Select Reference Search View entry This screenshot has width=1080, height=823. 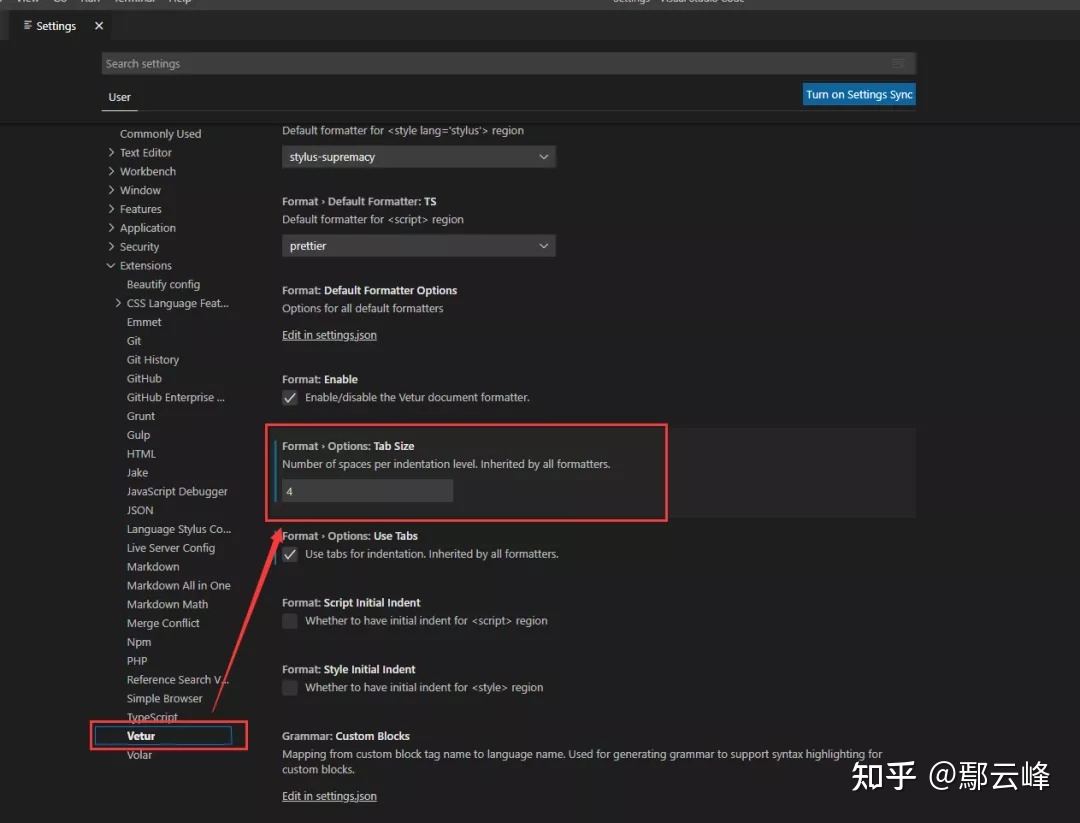178,679
